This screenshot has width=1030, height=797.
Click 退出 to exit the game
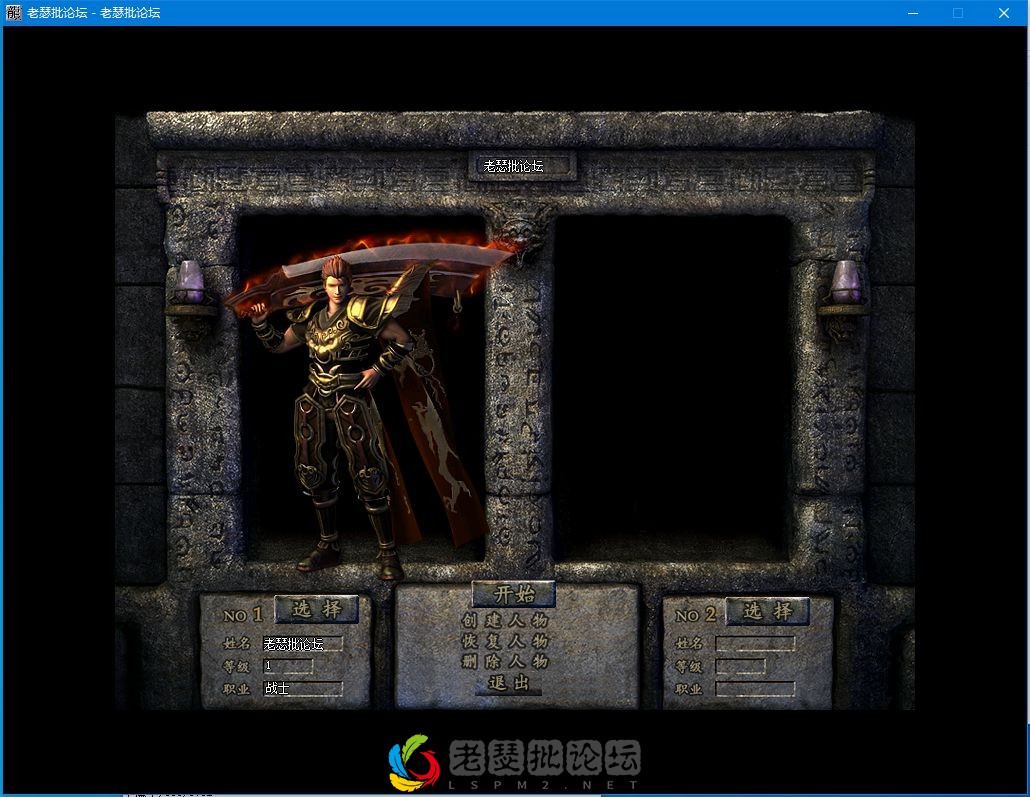508,683
